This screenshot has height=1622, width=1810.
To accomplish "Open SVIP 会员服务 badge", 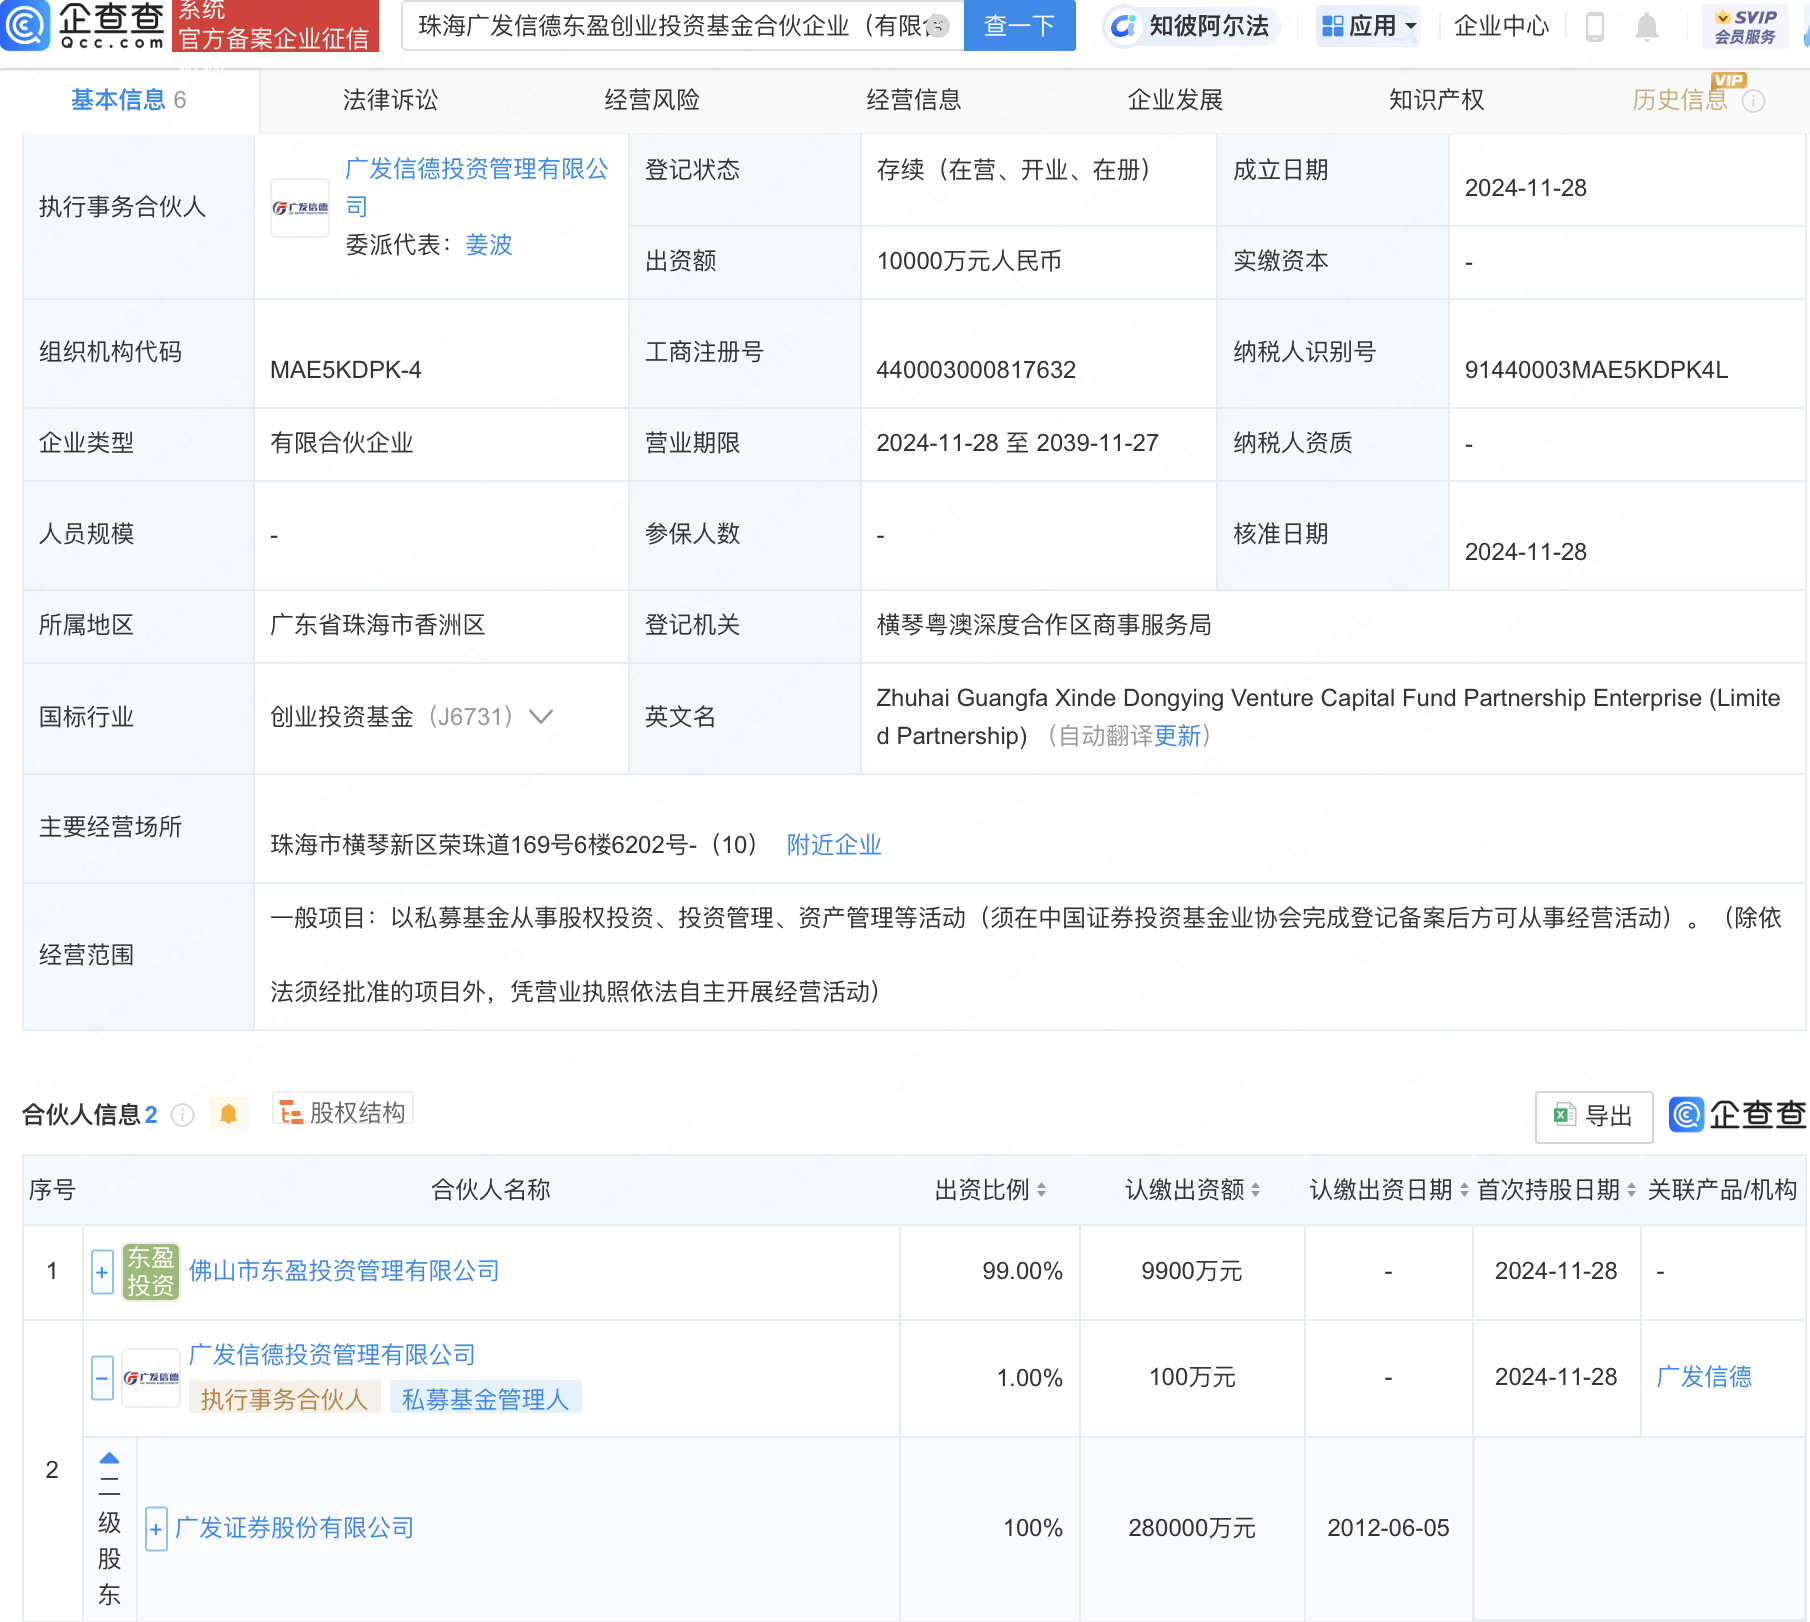I will tap(1745, 27).
